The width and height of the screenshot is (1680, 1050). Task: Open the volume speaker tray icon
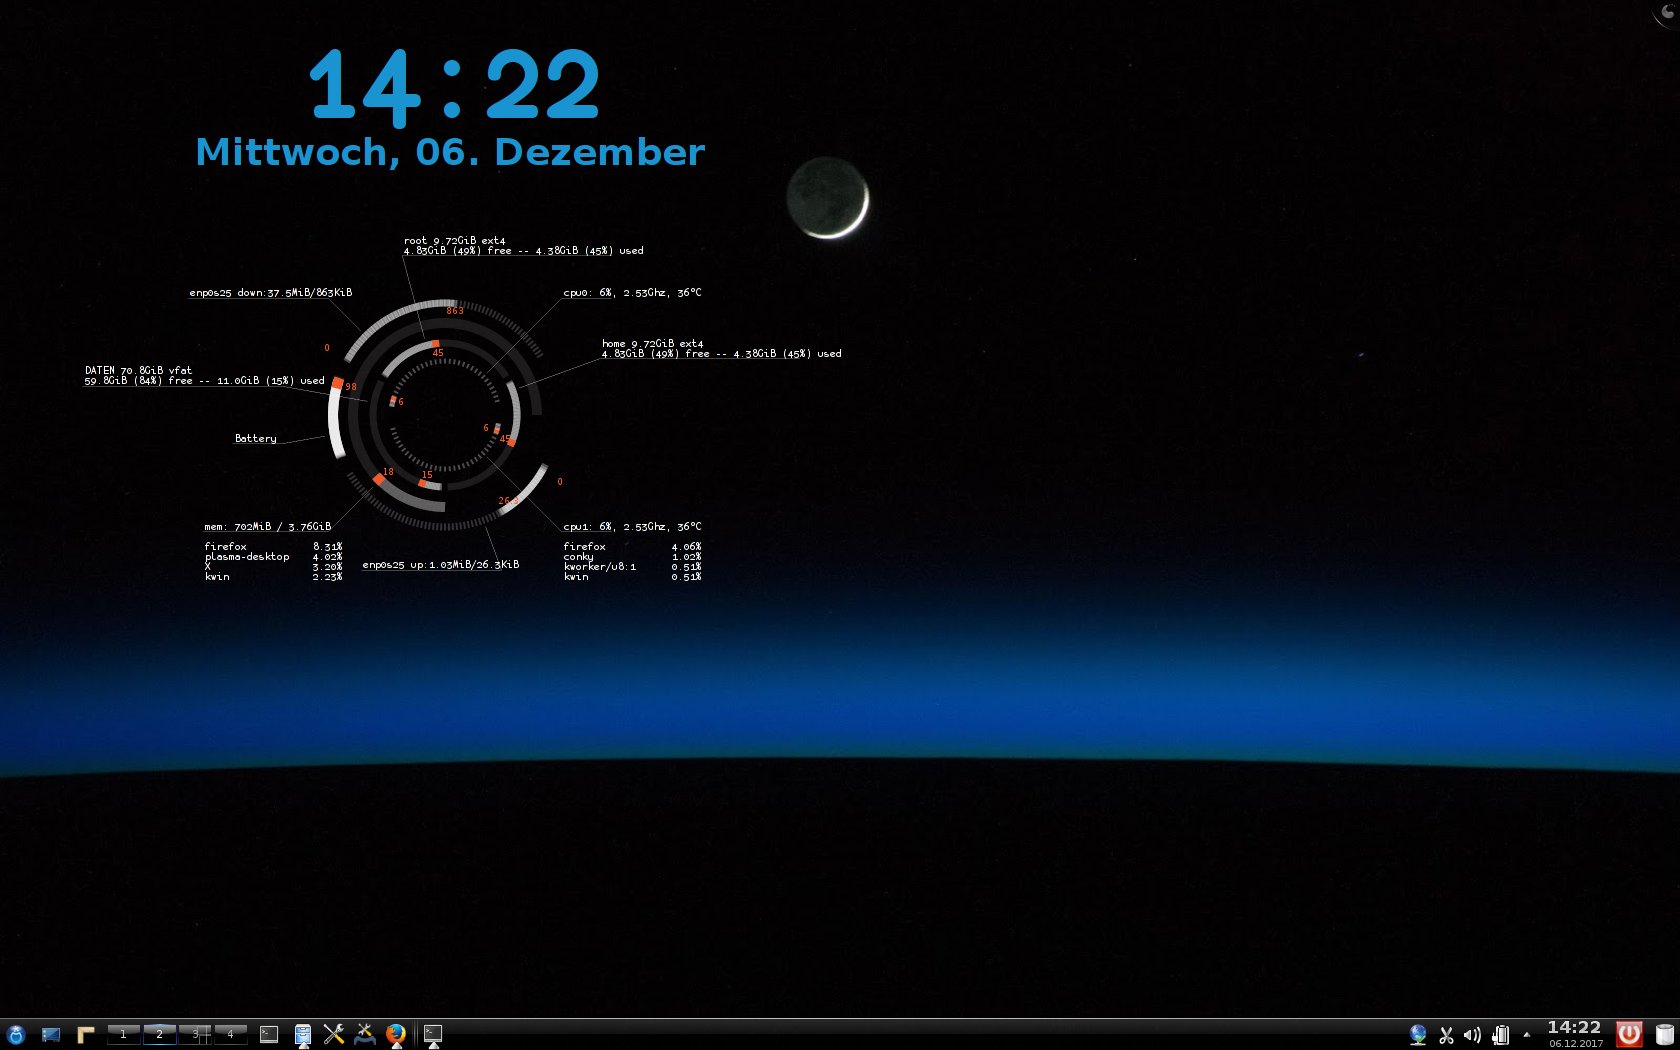click(x=1472, y=1035)
